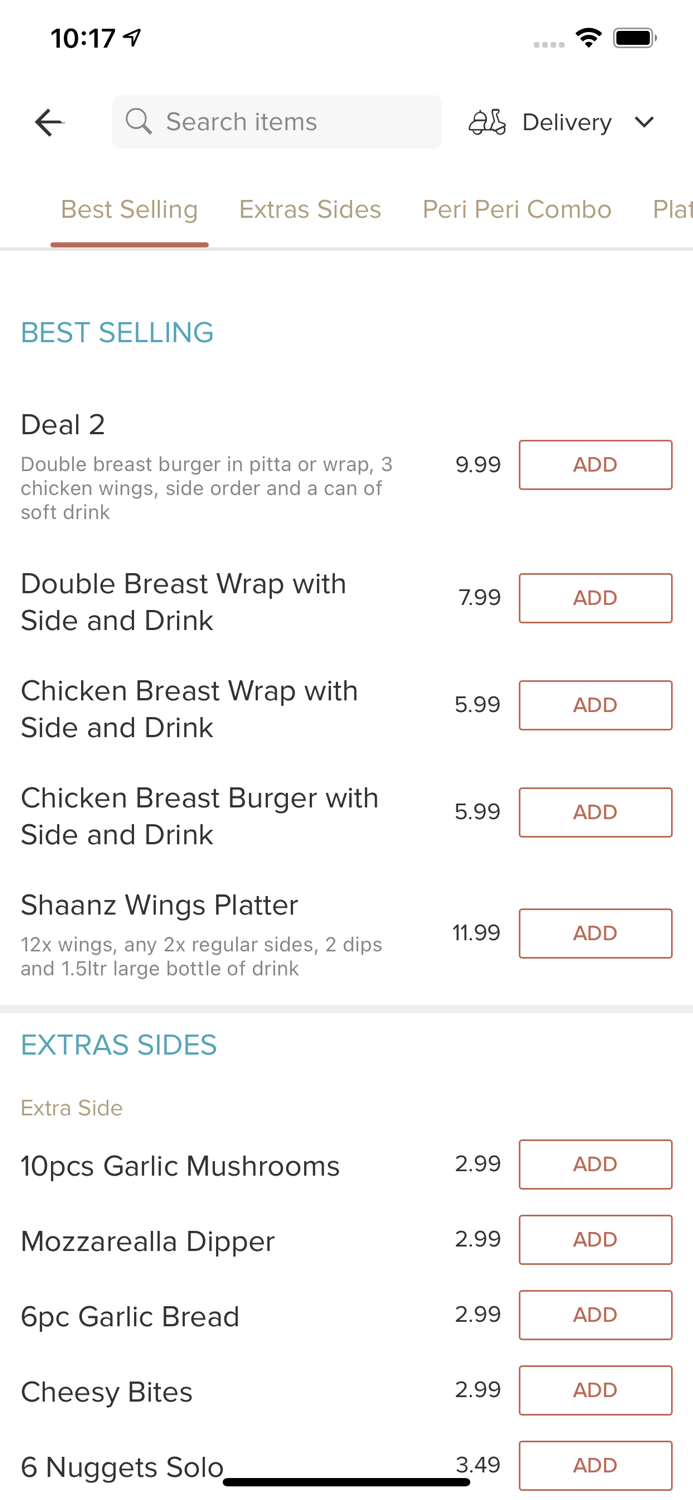The width and height of the screenshot is (693, 1500).
Task: Tap the back arrow to return
Action: 48,122
